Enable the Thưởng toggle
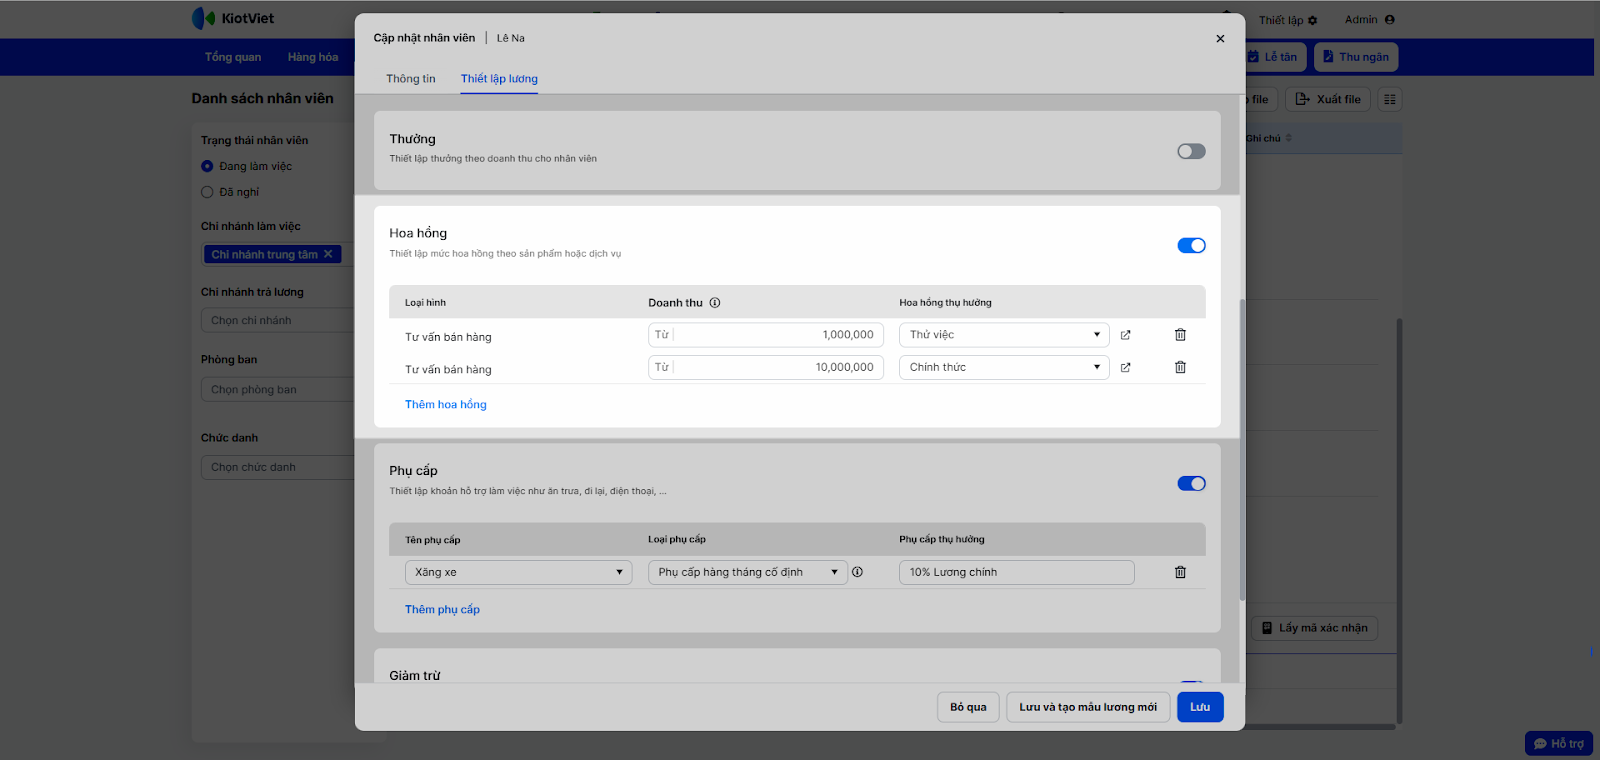Viewport: 1600px width, 760px height. [1191, 152]
